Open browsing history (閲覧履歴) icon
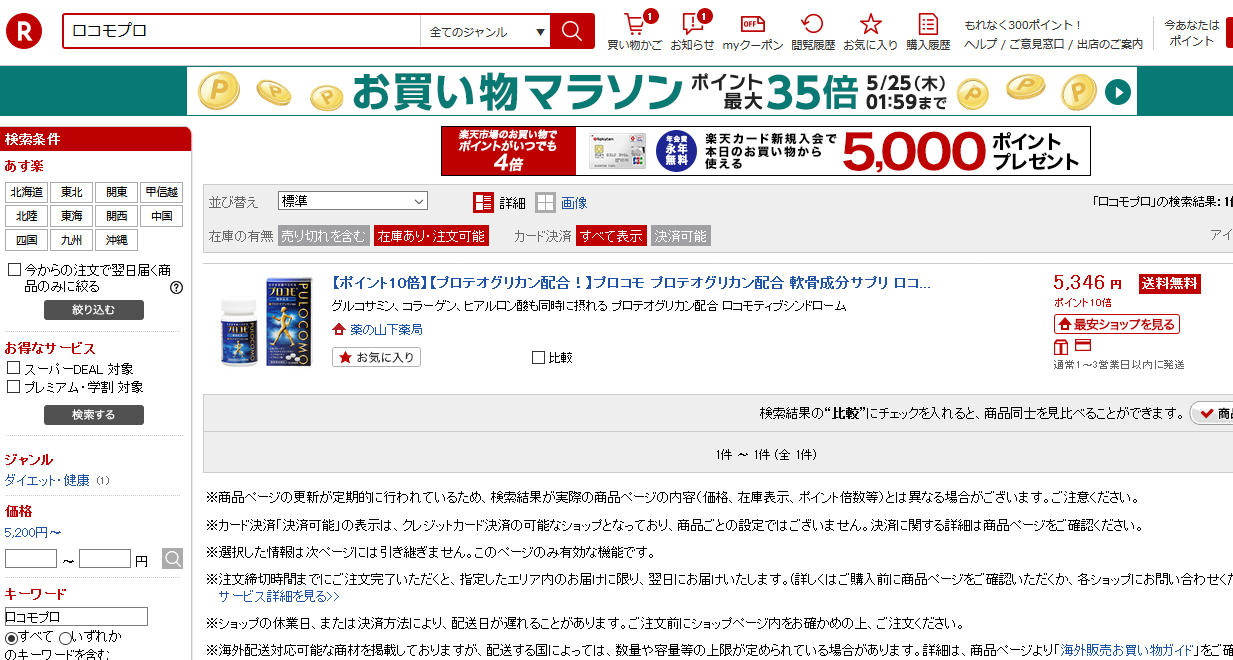Viewport: 1233px width, 660px height. pyautogui.click(x=812, y=25)
